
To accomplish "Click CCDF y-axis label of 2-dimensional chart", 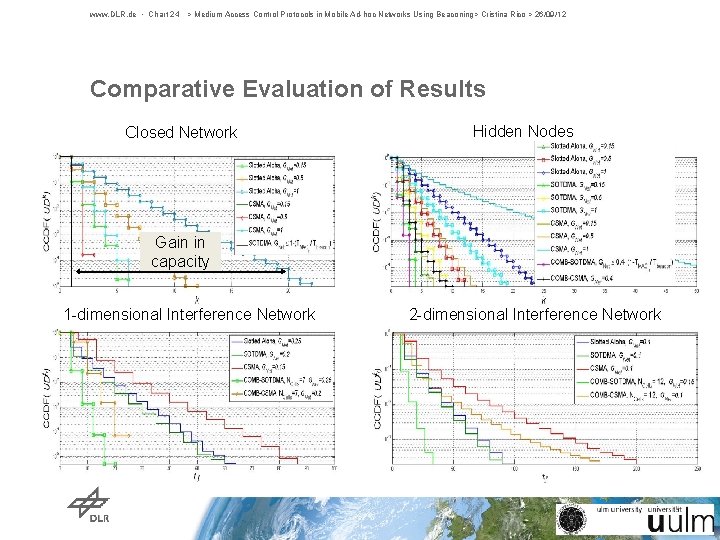I will click(377, 398).
